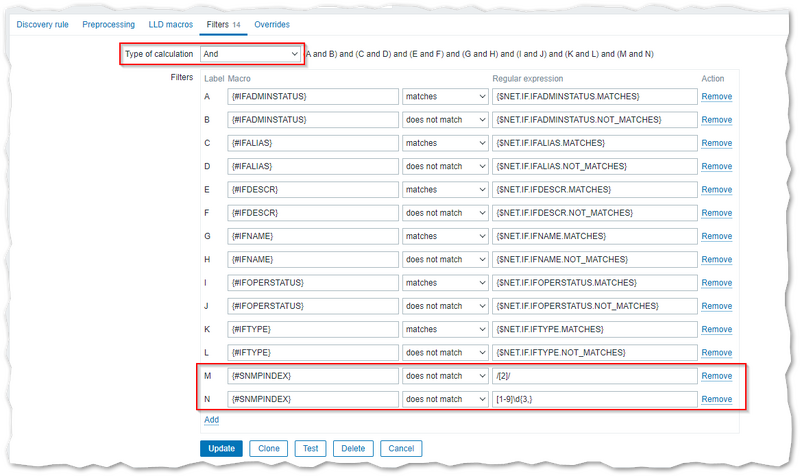The image size is (800, 476).
Task: Expand operator dropdown for filter A
Action: click(445, 96)
